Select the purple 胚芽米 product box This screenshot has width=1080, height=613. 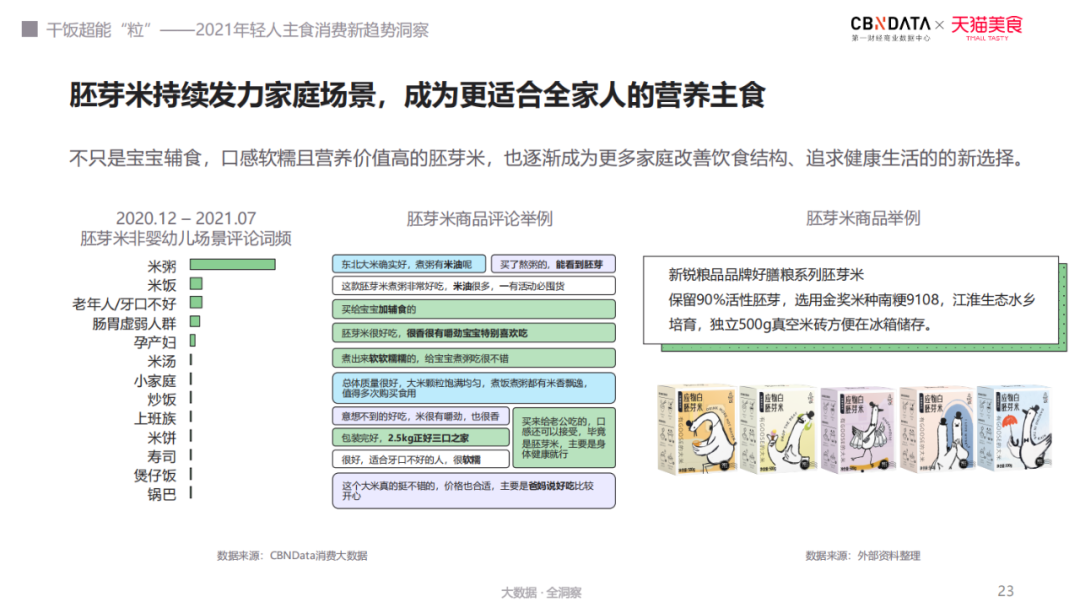click(x=857, y=429)
